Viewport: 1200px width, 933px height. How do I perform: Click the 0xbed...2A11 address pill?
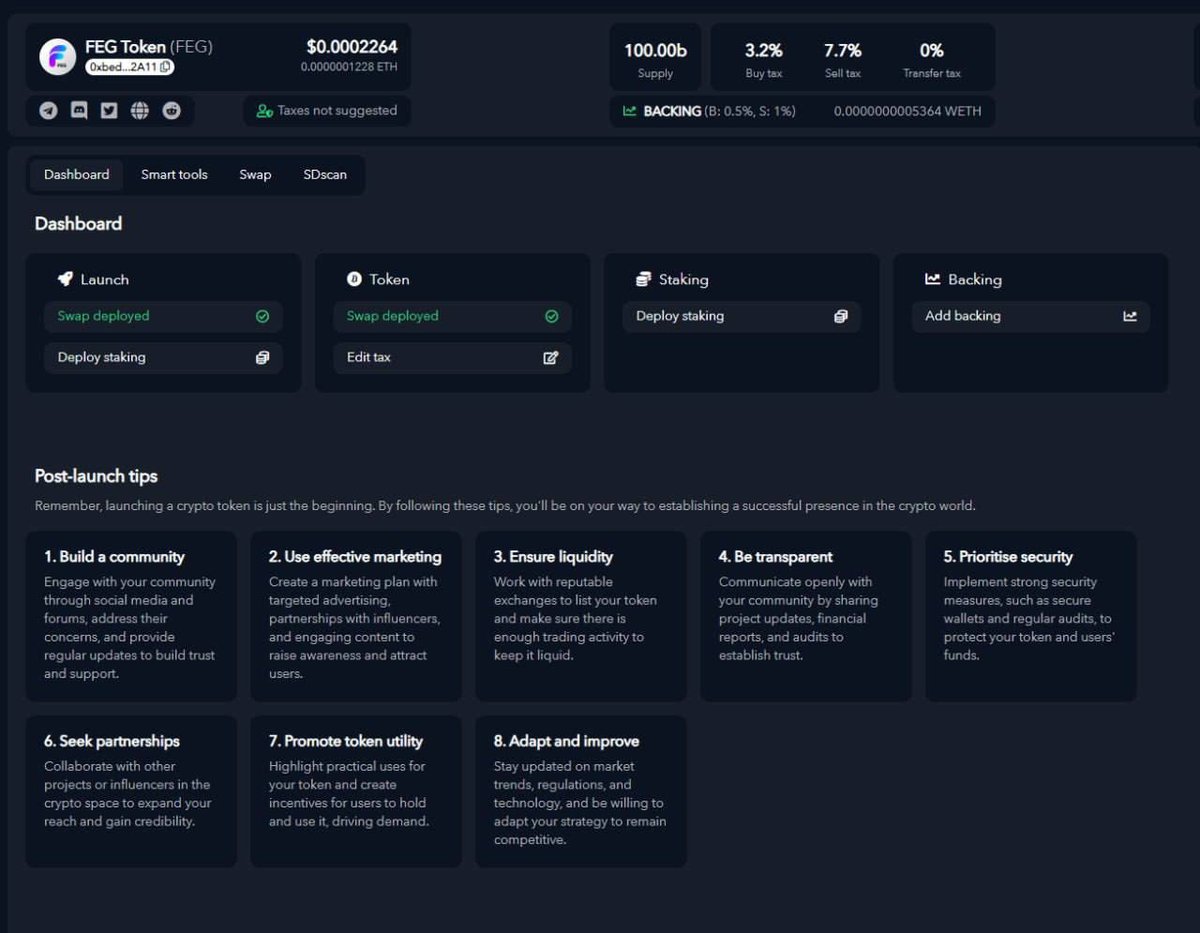130,67
